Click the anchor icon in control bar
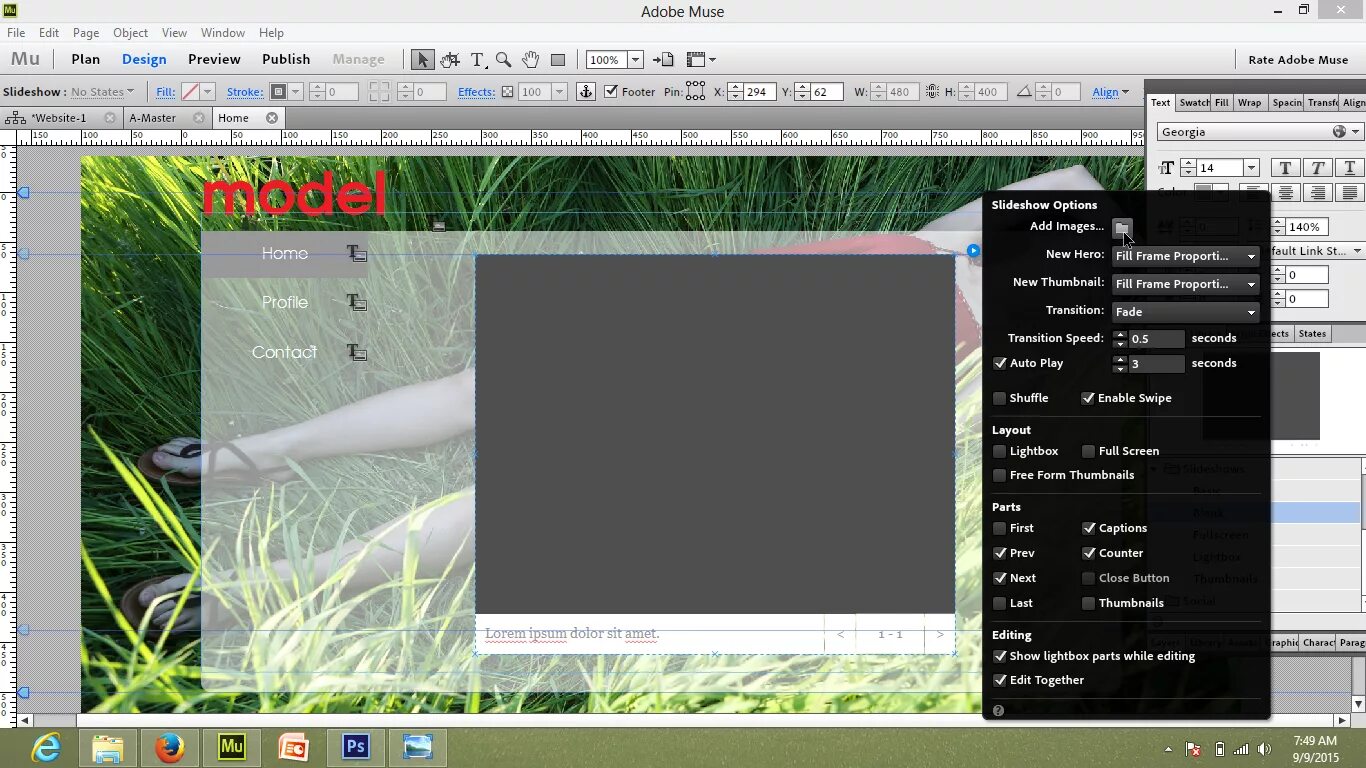Screen dimensions: 1366x768 click(x=586, y=92)
